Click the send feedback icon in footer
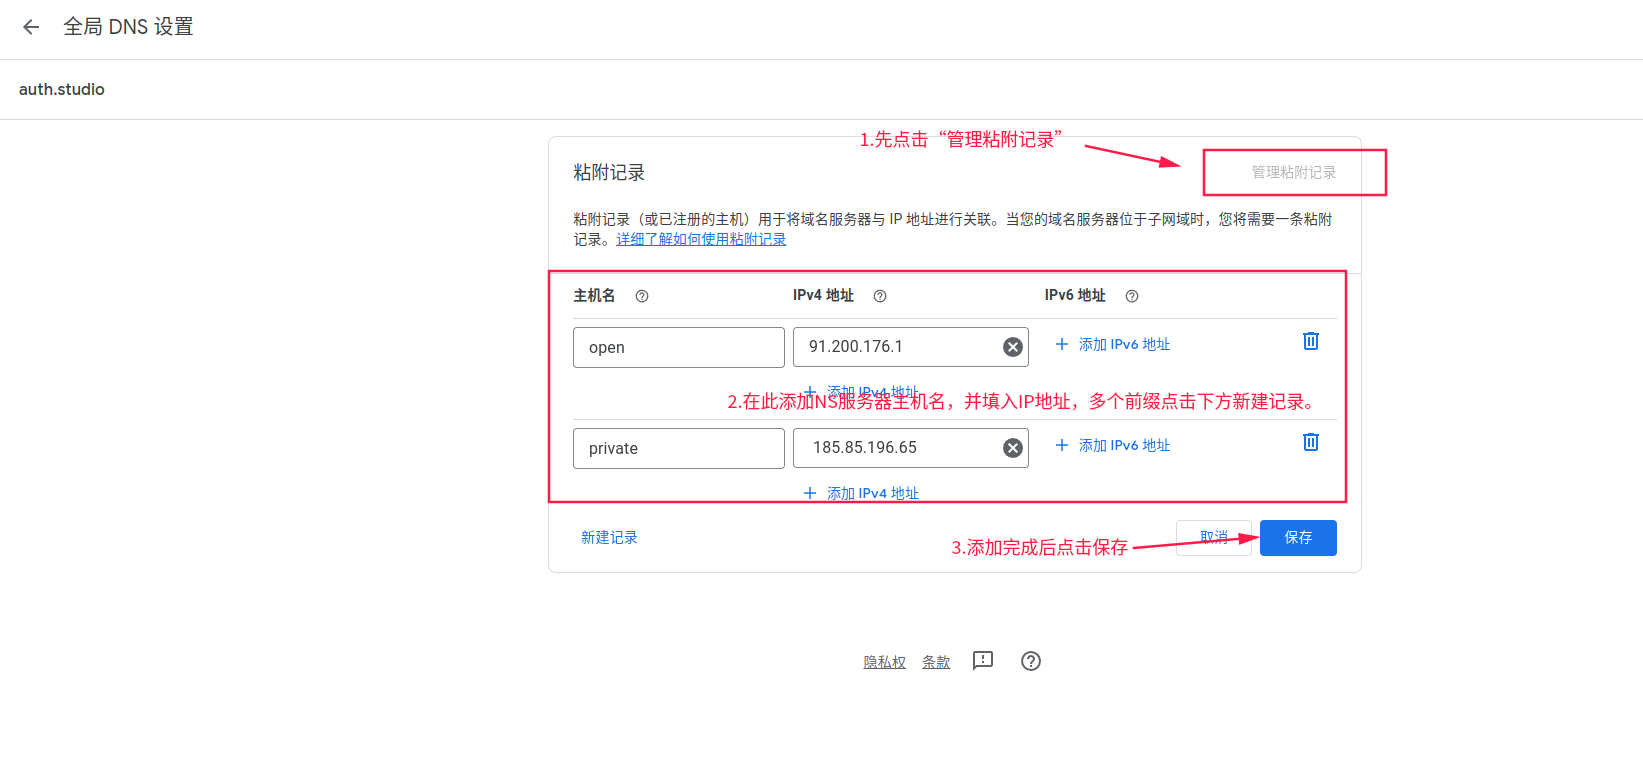 point(983,661)
